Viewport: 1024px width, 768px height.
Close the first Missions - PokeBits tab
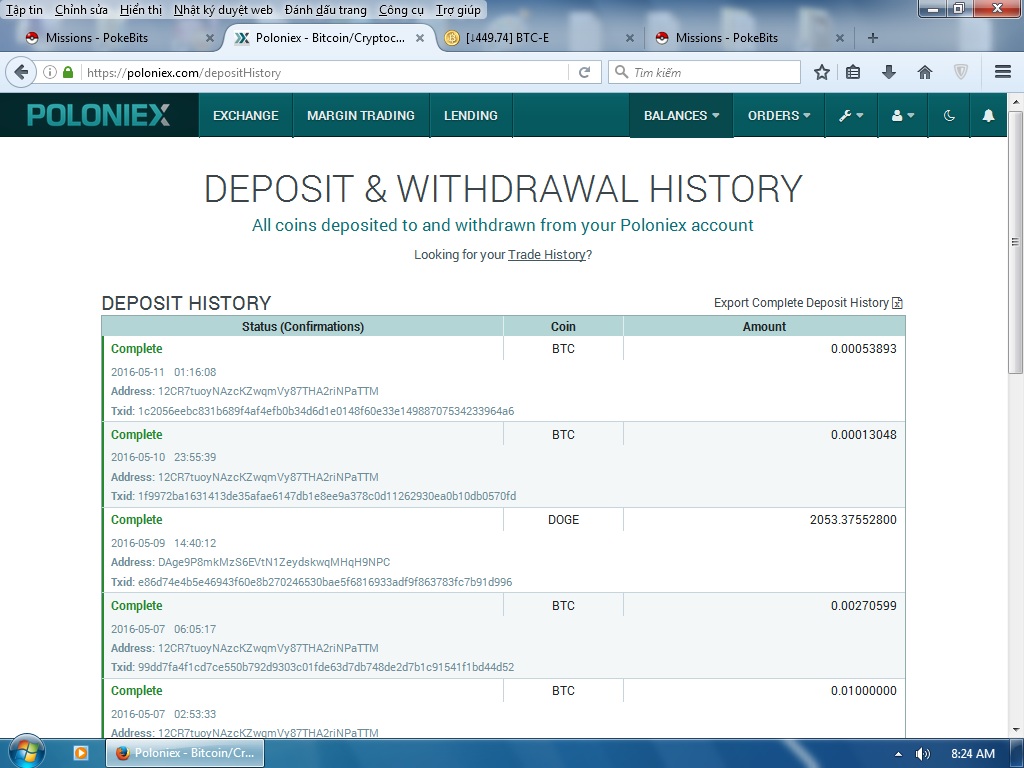tap(210, 38)
